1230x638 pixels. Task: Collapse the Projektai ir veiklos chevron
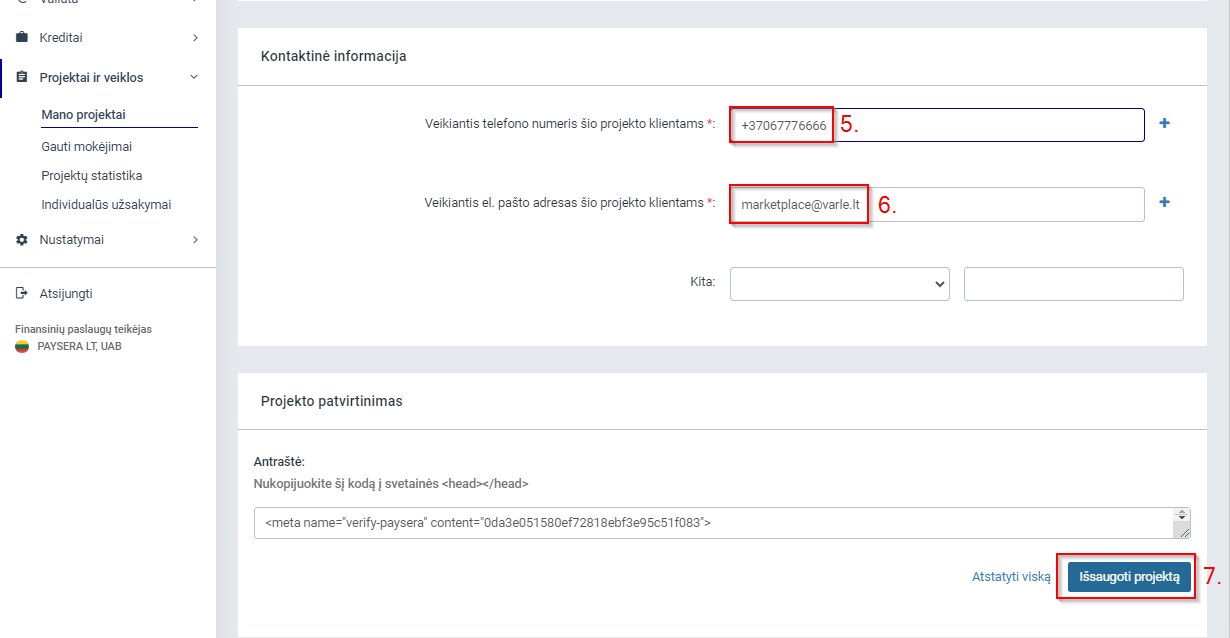click(x=194, y=77)
